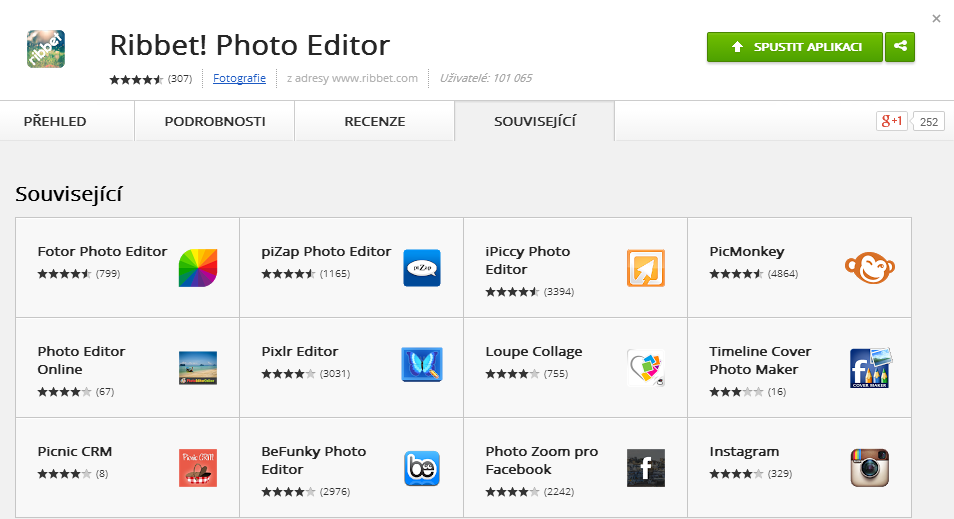Viewport: 954px width, 519px height.
Task: Open the piZap Photo Editor speech bubble icon
Action: 422,268
